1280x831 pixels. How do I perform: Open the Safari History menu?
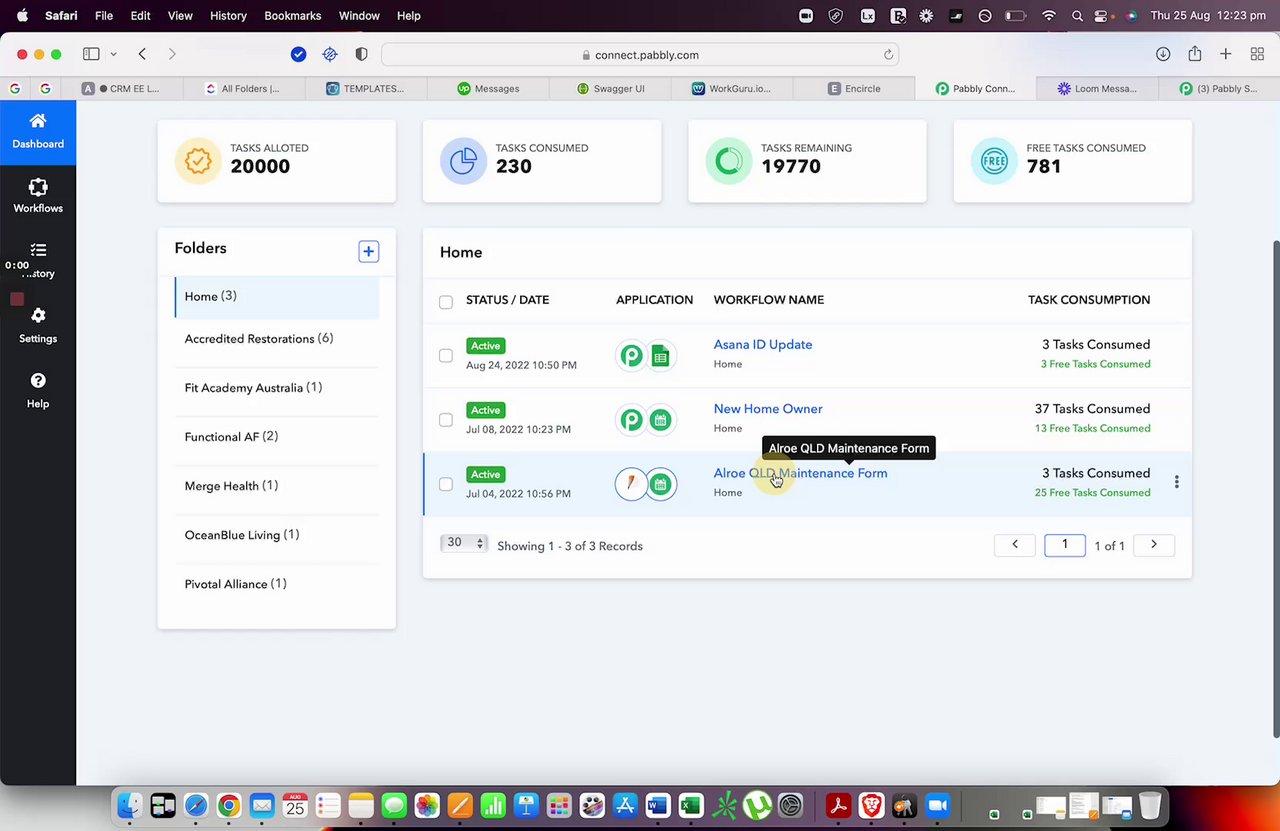pos(228,16)
